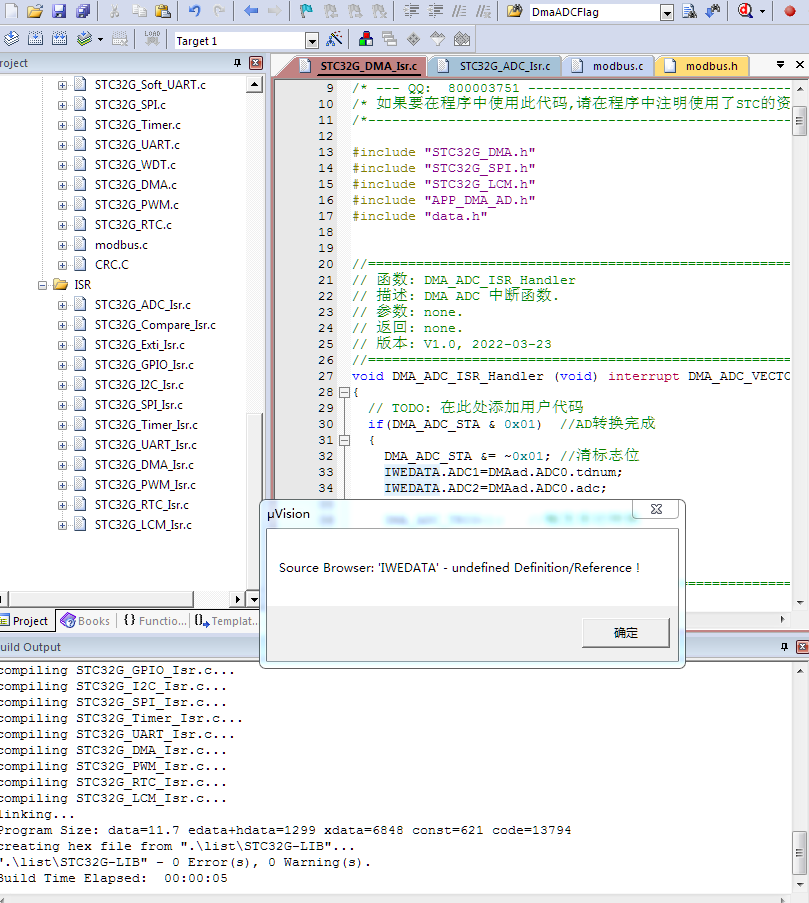Click the 确定 button in the µVision dialog
The image size is (809, 903).
(x=625, y=633)
